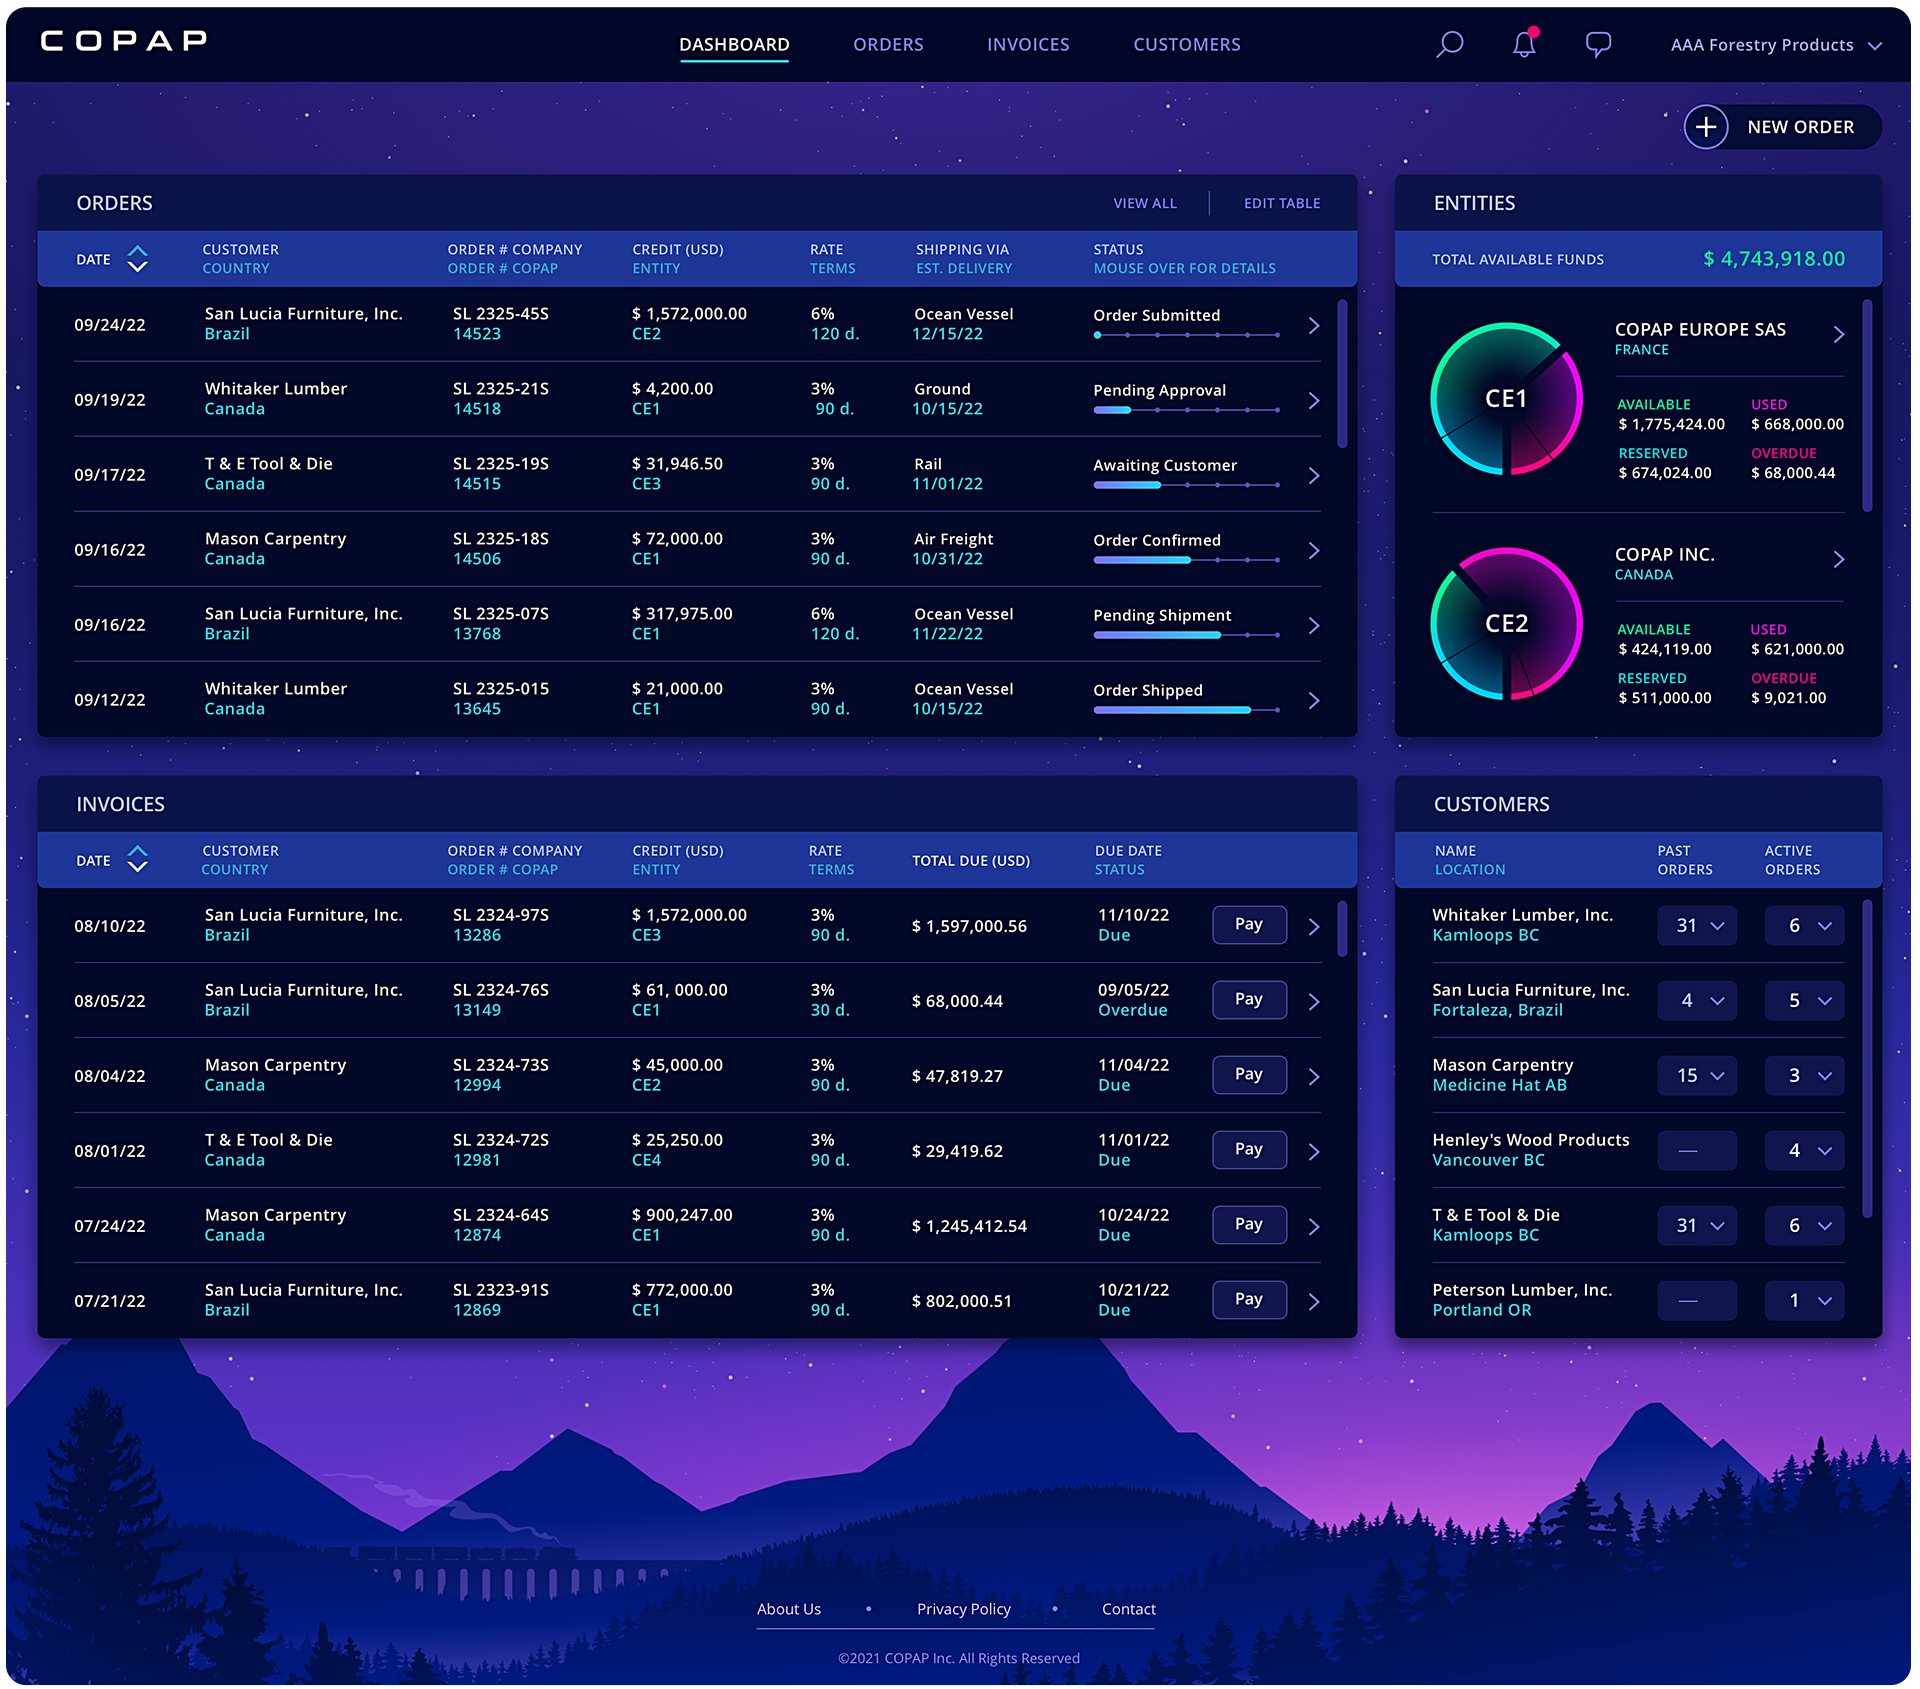Click the New Order plus icon
1920x1689 pixels.
pyautogui.click(x=1706, y=127)
